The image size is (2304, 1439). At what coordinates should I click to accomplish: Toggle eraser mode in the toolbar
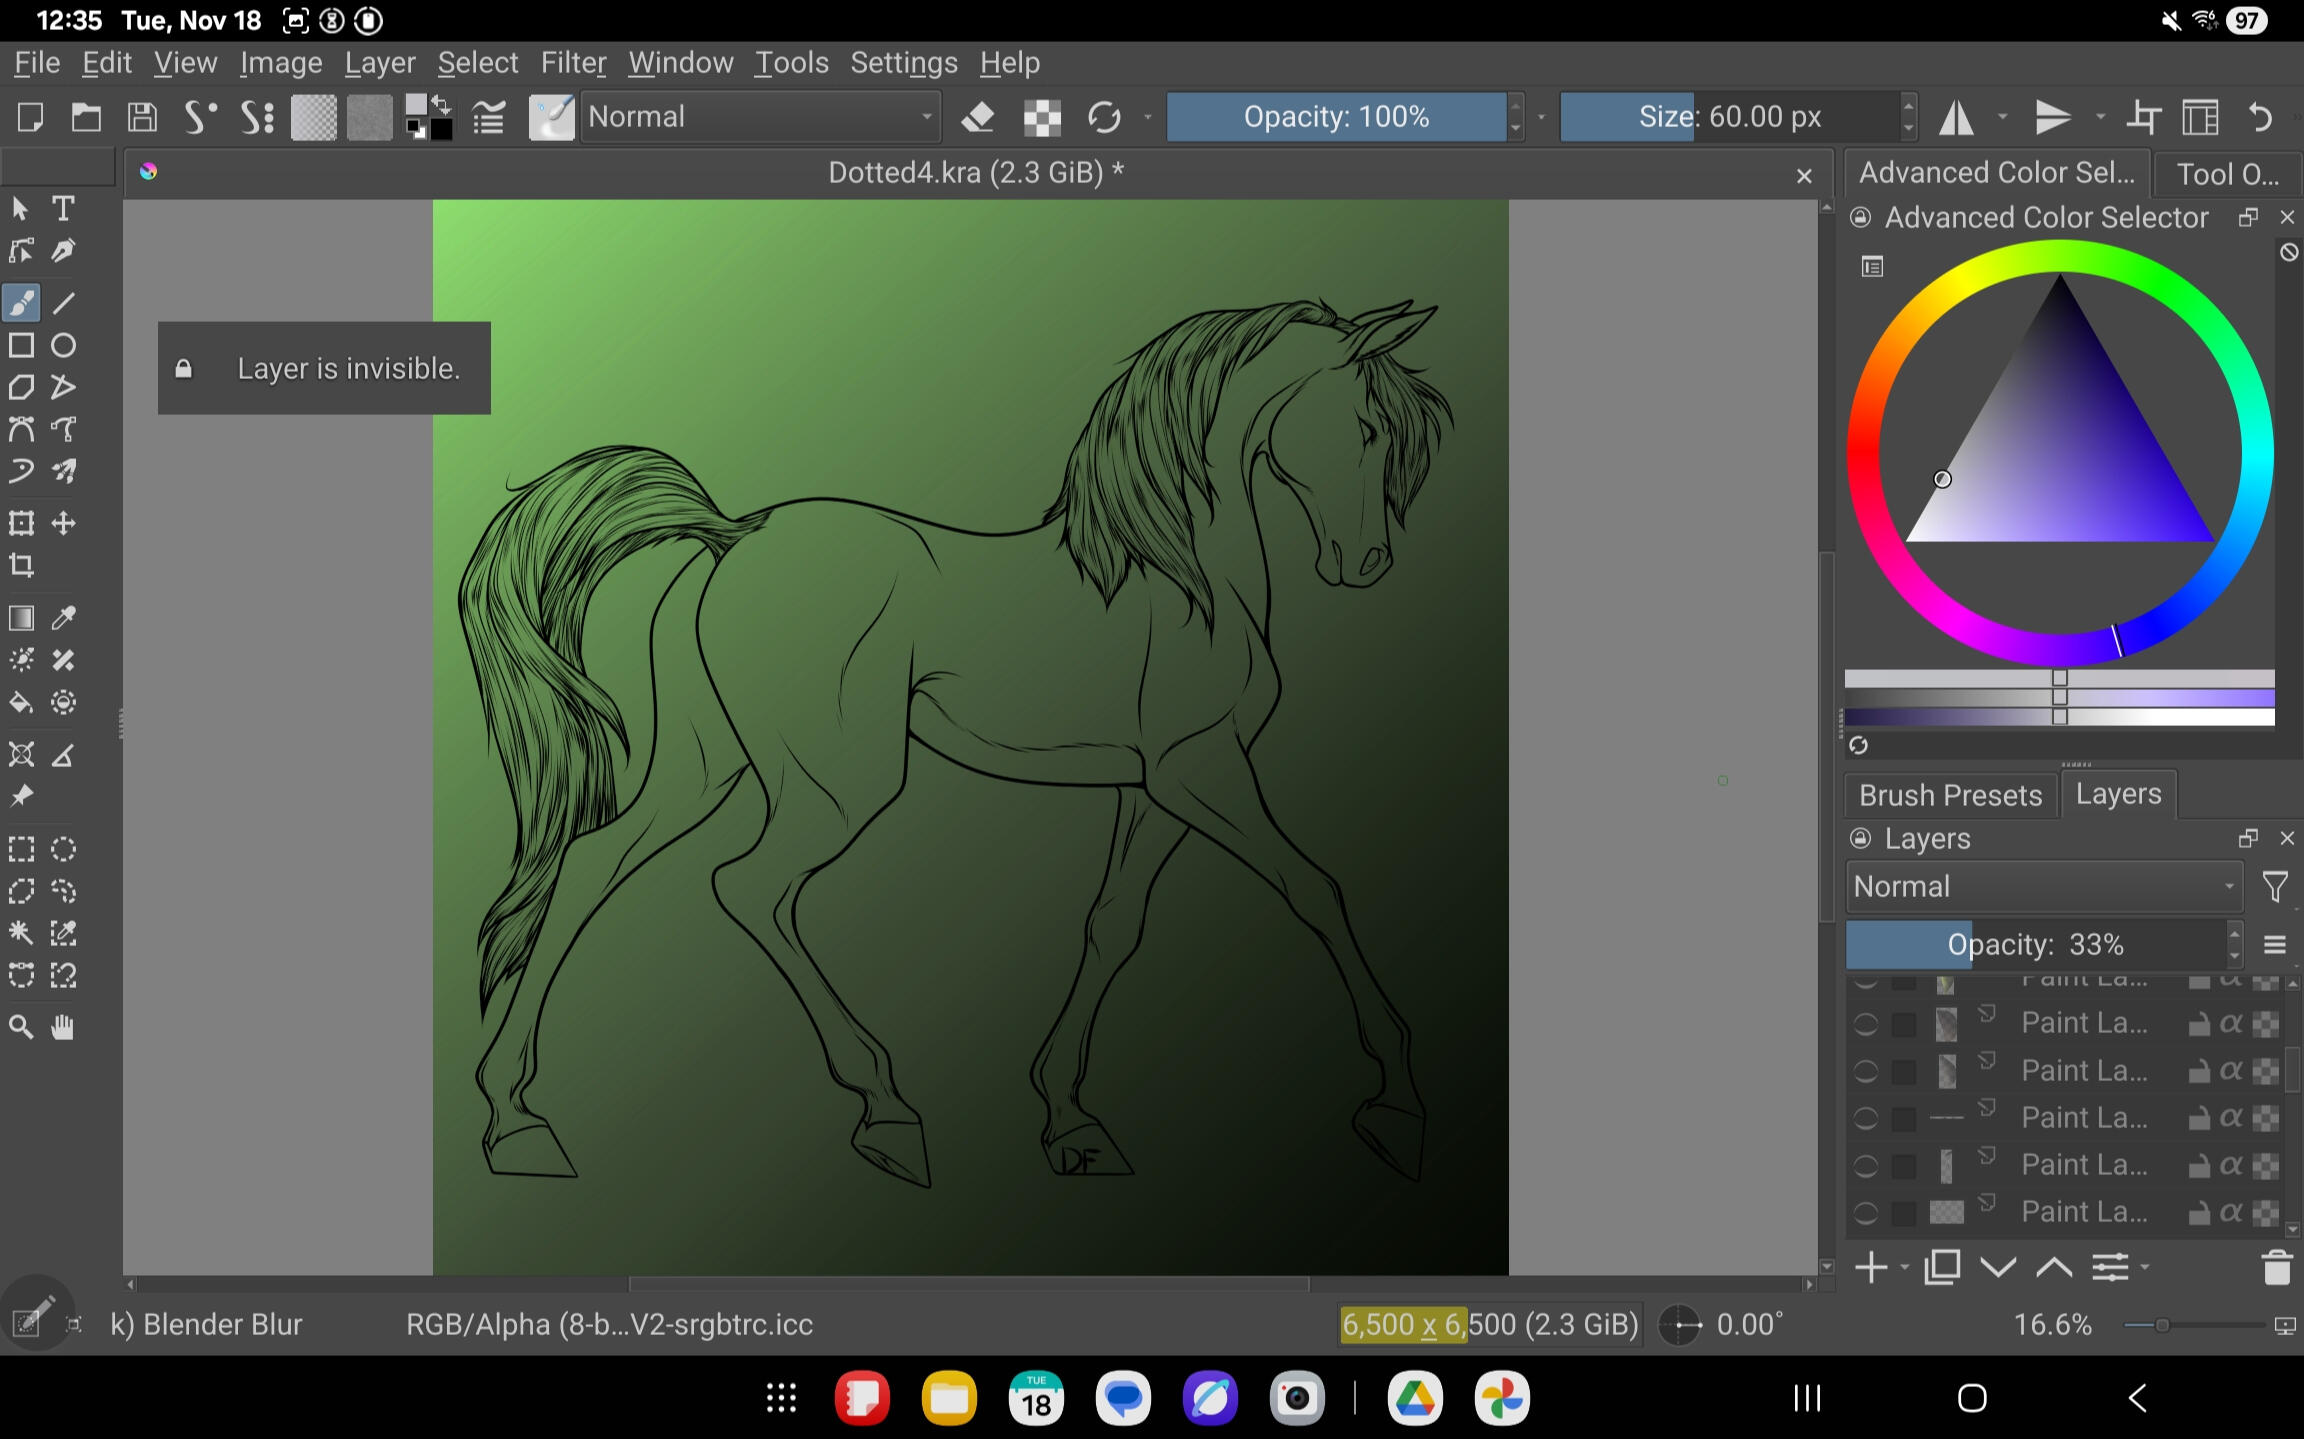click(978, 117)
